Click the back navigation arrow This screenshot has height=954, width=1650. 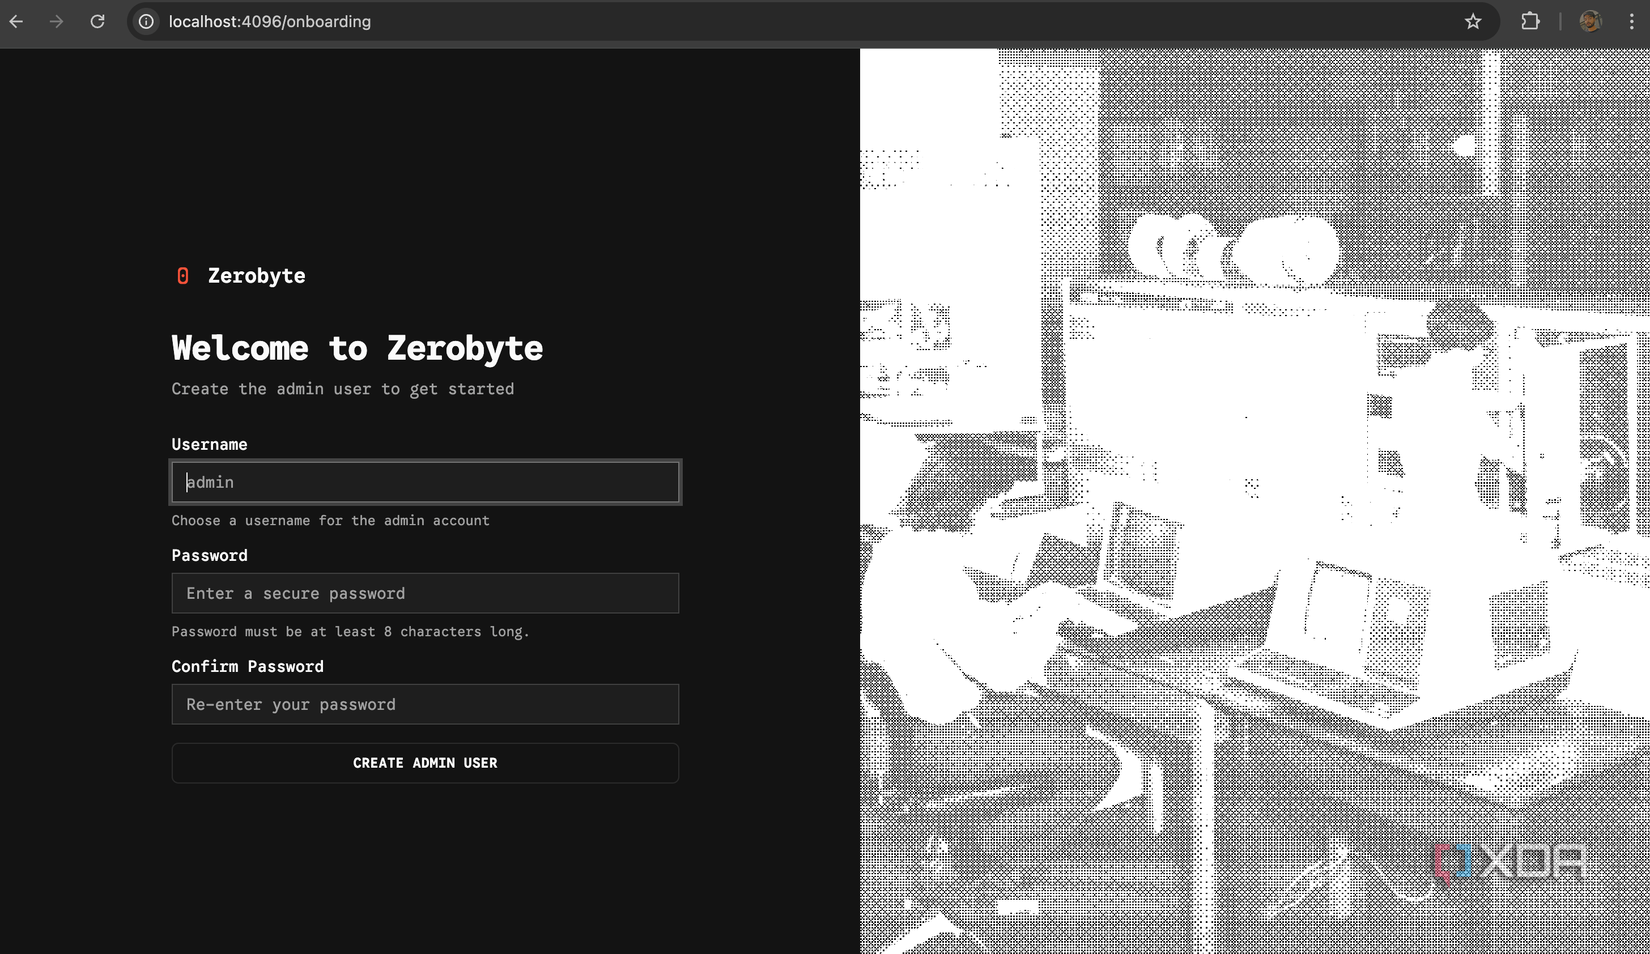pos(16,21)
